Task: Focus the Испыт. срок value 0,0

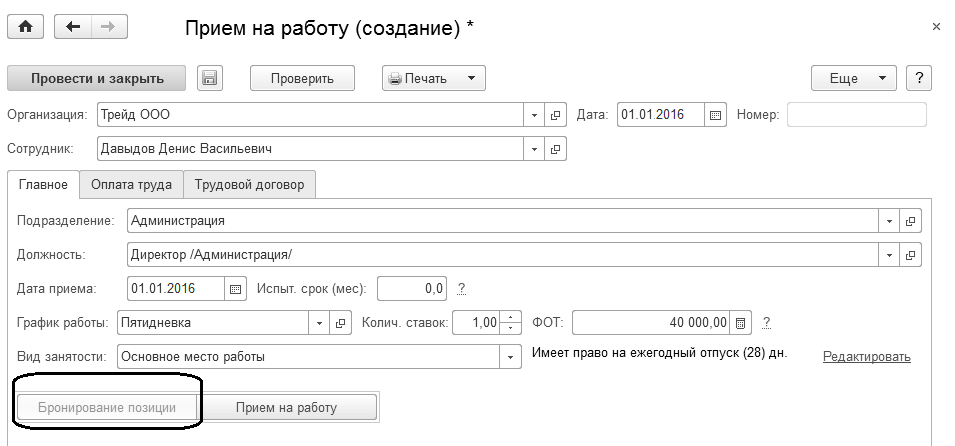Action: pyautogui.click(x=412, y=289)
